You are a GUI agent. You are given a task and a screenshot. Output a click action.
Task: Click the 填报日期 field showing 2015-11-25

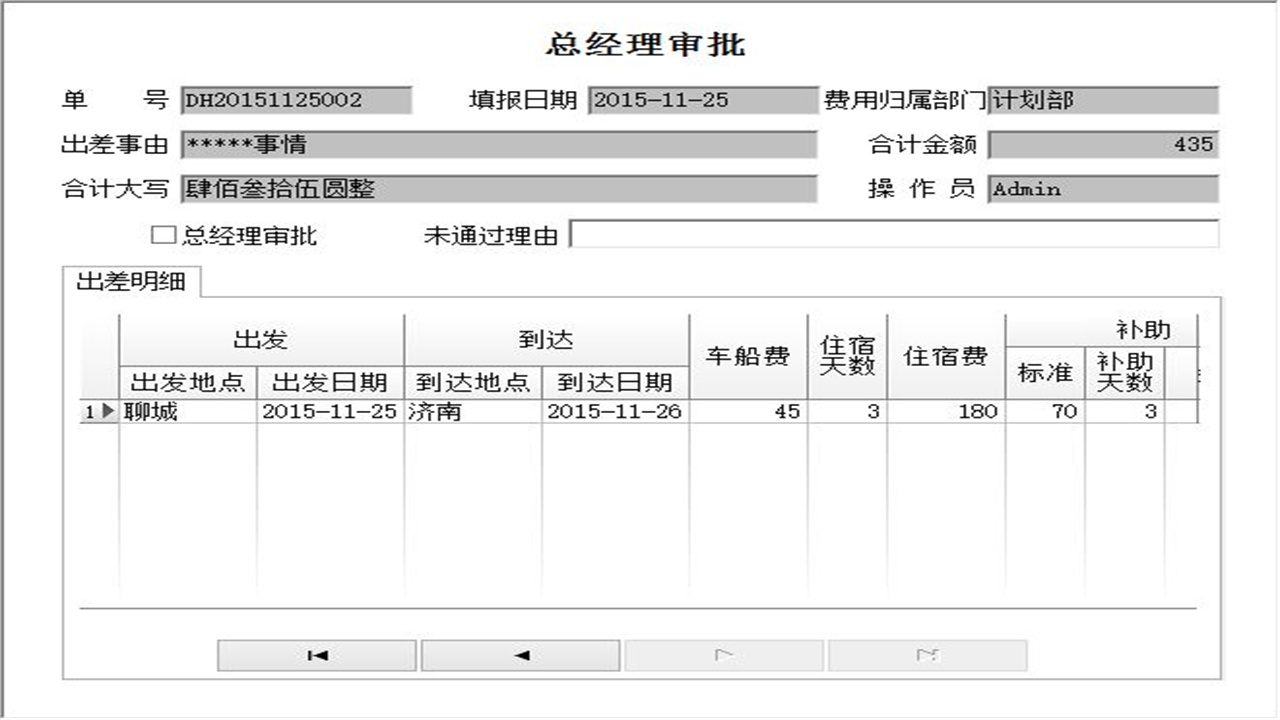[700, 99]
